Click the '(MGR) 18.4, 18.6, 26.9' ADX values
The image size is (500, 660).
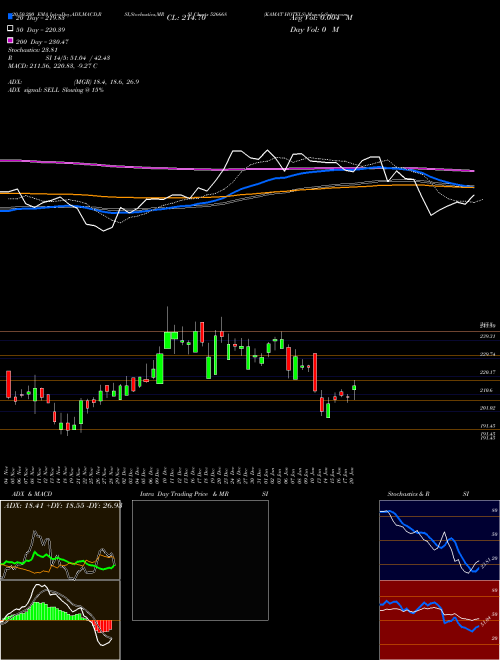click(x=106, y=82)
